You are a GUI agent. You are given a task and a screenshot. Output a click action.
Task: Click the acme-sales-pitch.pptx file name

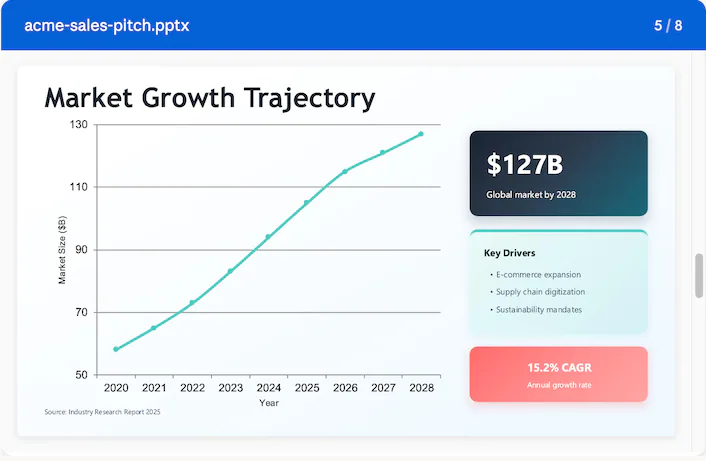[106, 25]
